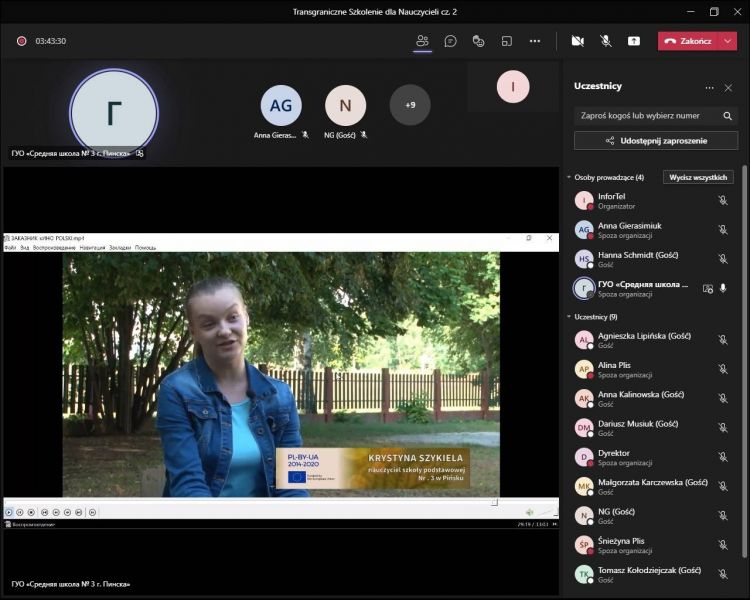
Task: Close the Uczestnicy panel
Action: point(728,87)
